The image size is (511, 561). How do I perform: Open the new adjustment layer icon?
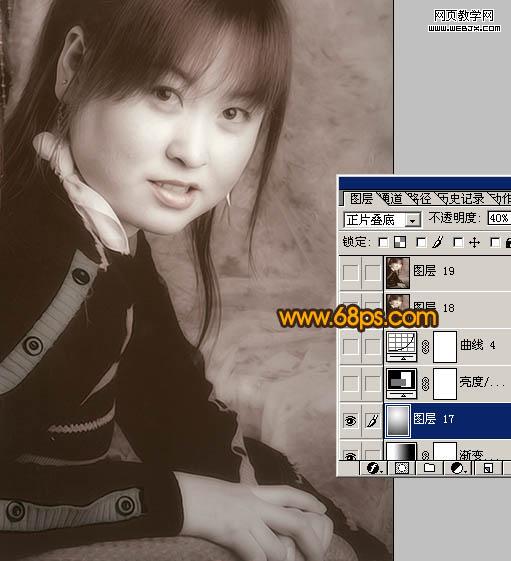(x=457, y=468)
